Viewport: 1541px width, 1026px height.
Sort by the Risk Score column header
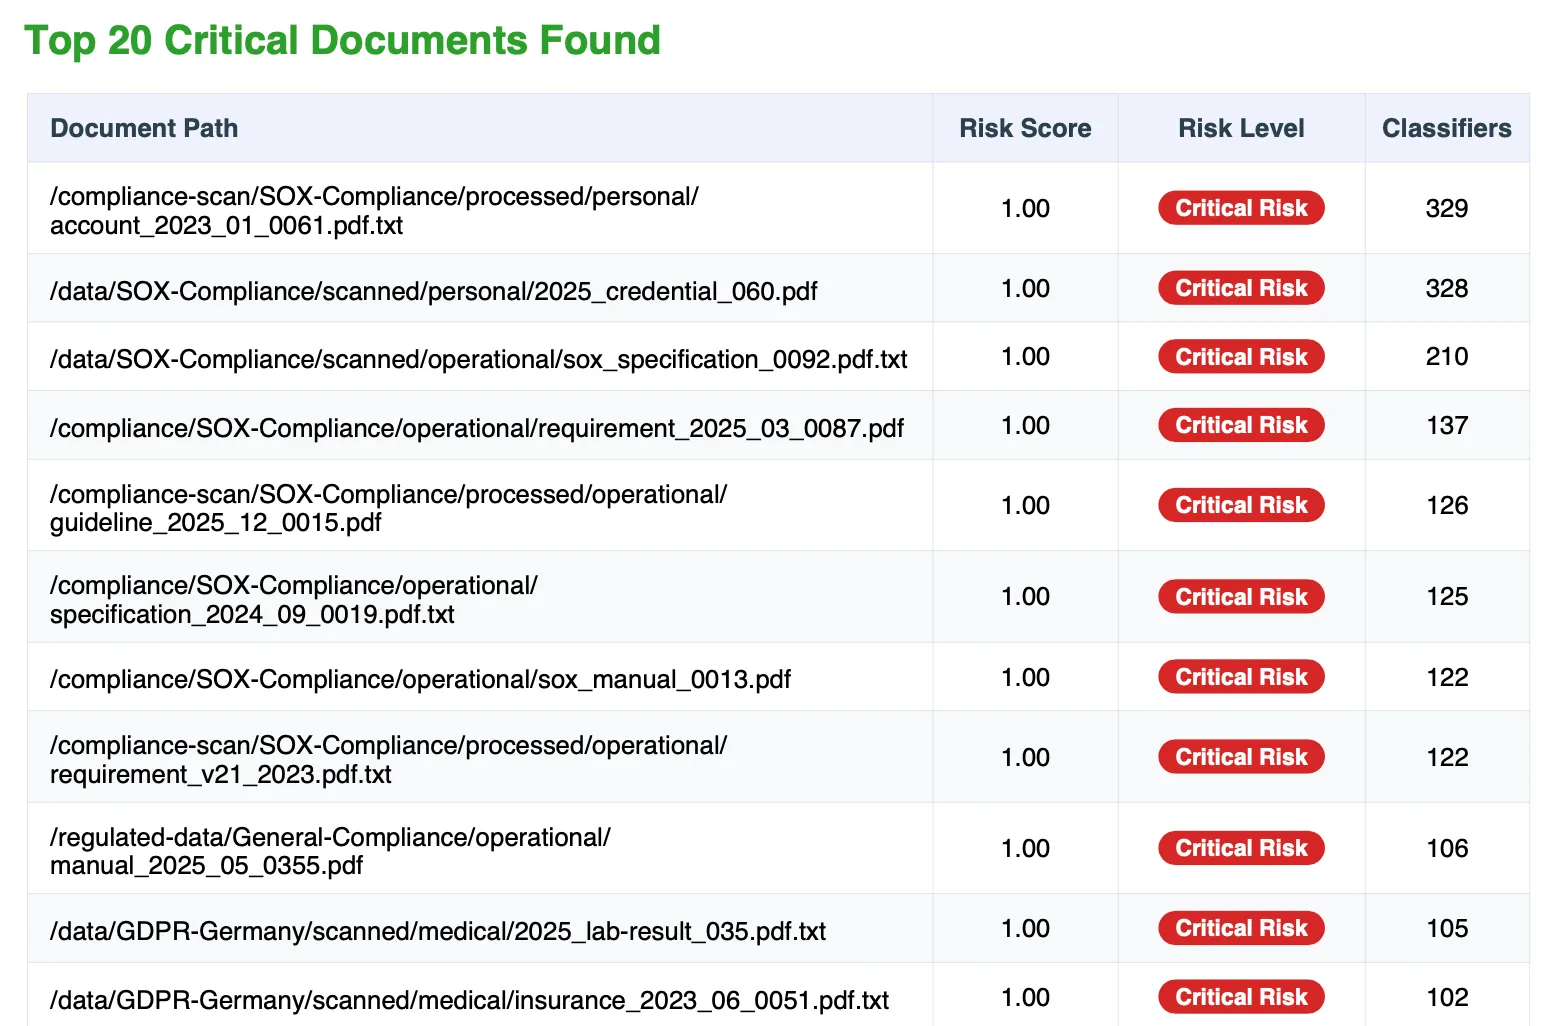(x=1025, y=128)
